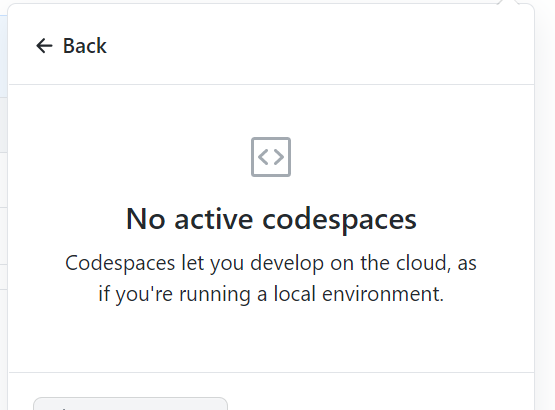
Task: Click the word 'No' in the heading
Action: [146, 220]
